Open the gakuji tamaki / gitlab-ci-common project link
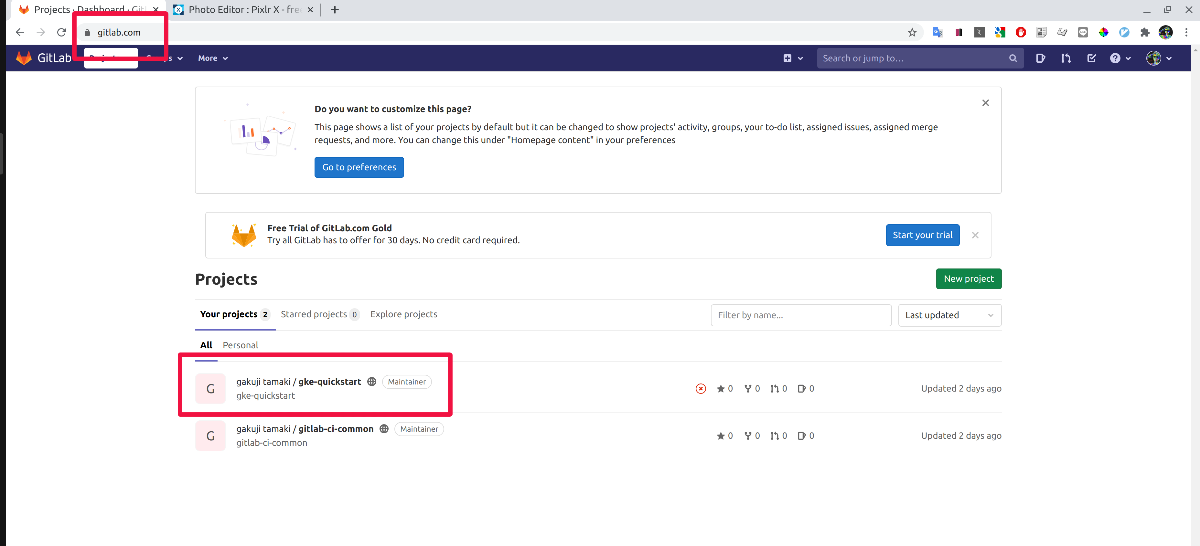 (x=305, y=429)
